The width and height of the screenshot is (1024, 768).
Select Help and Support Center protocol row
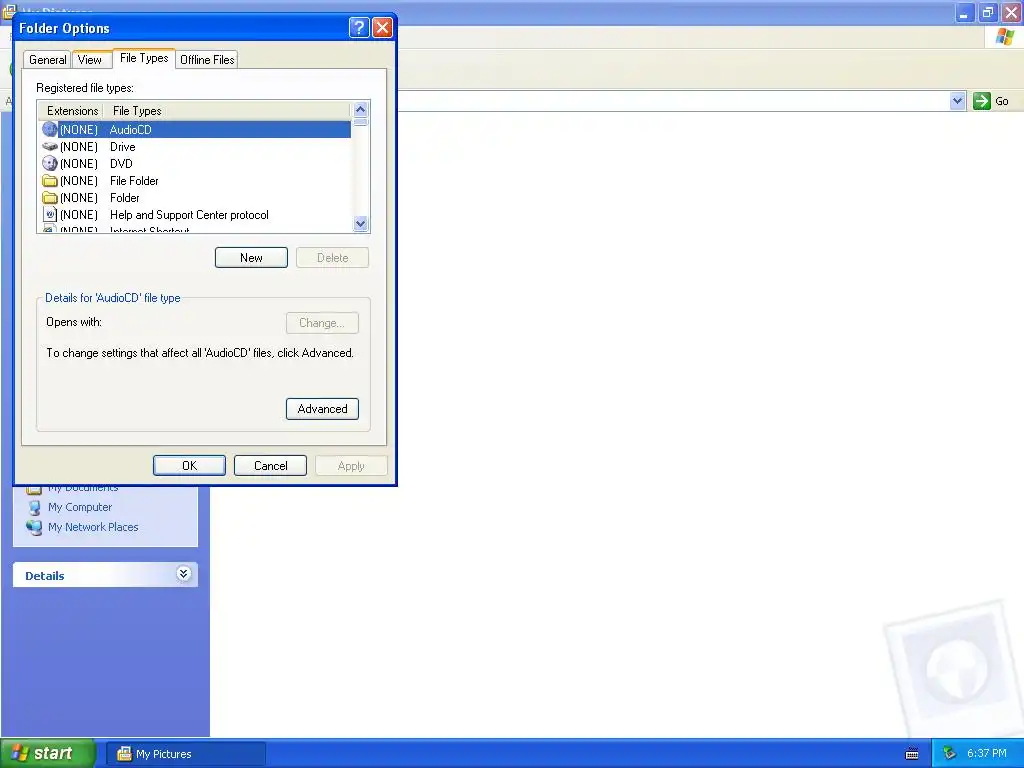(195, 214)
